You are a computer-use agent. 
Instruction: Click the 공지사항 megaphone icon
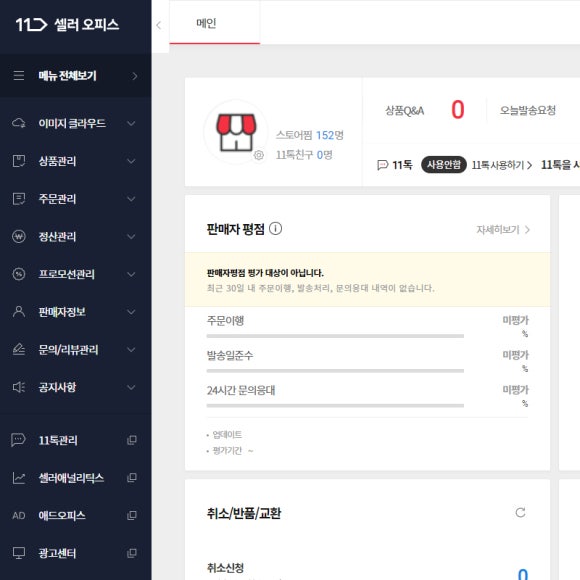19,387
